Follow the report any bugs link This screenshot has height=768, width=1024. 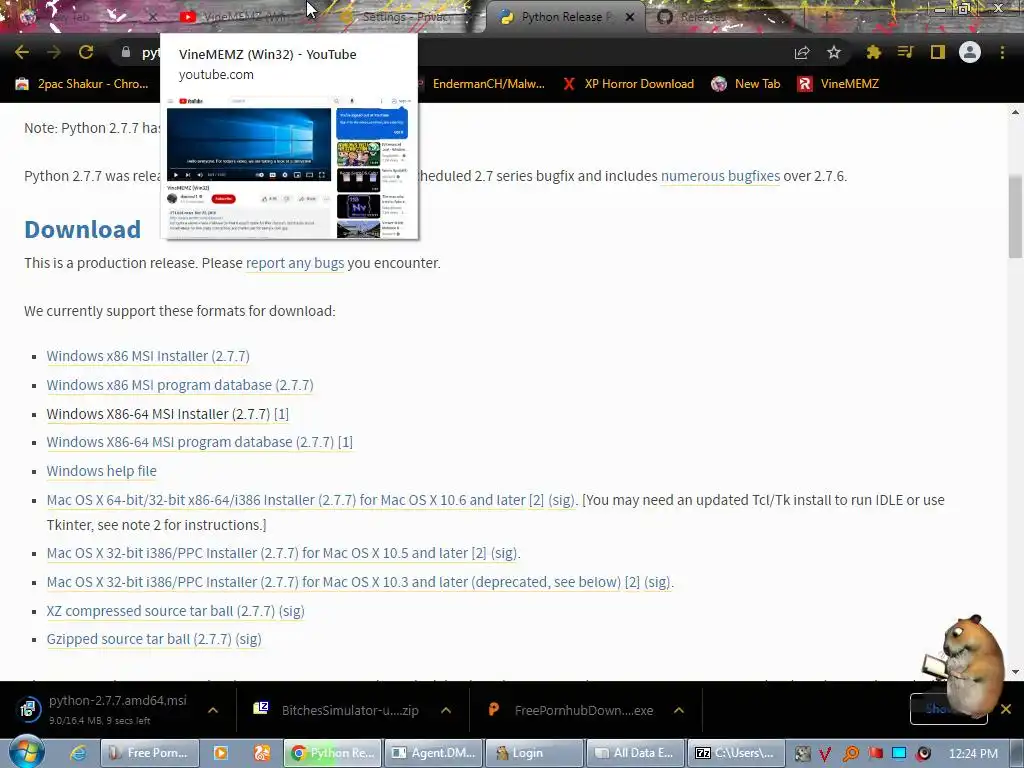(295, 263)
